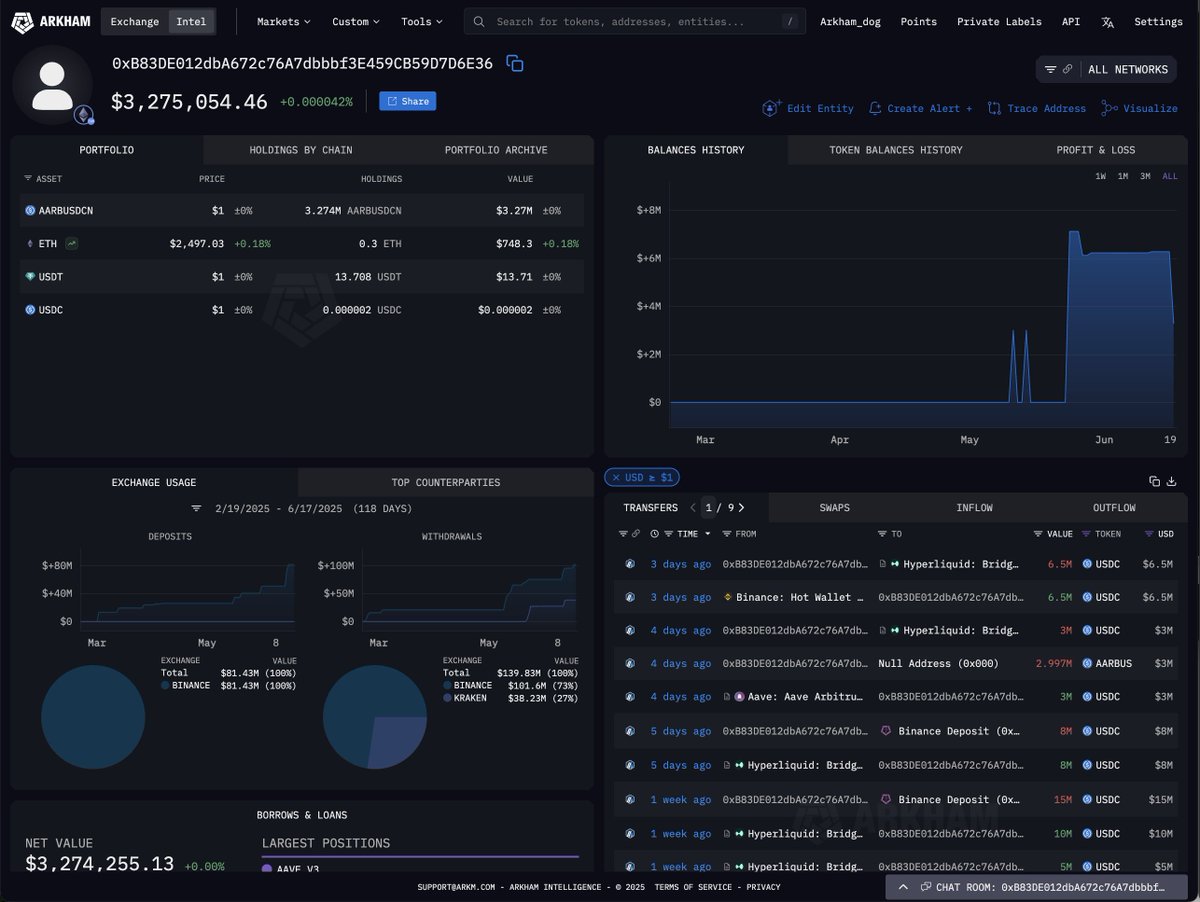Copy the wallet address with copy icon
The width and height of the screenshot is (1200, 902).
515,64
